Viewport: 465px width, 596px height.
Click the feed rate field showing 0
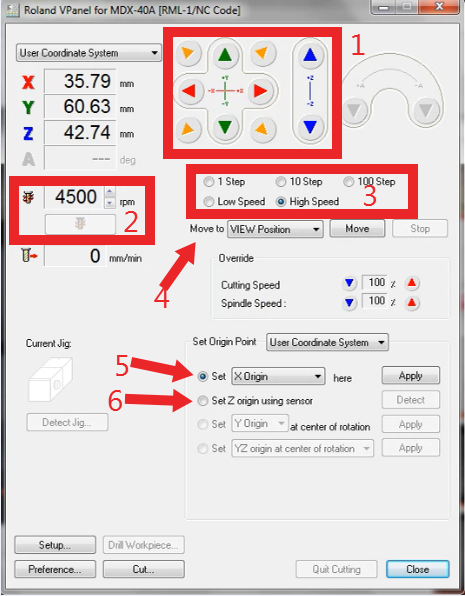tap(75, 255)
